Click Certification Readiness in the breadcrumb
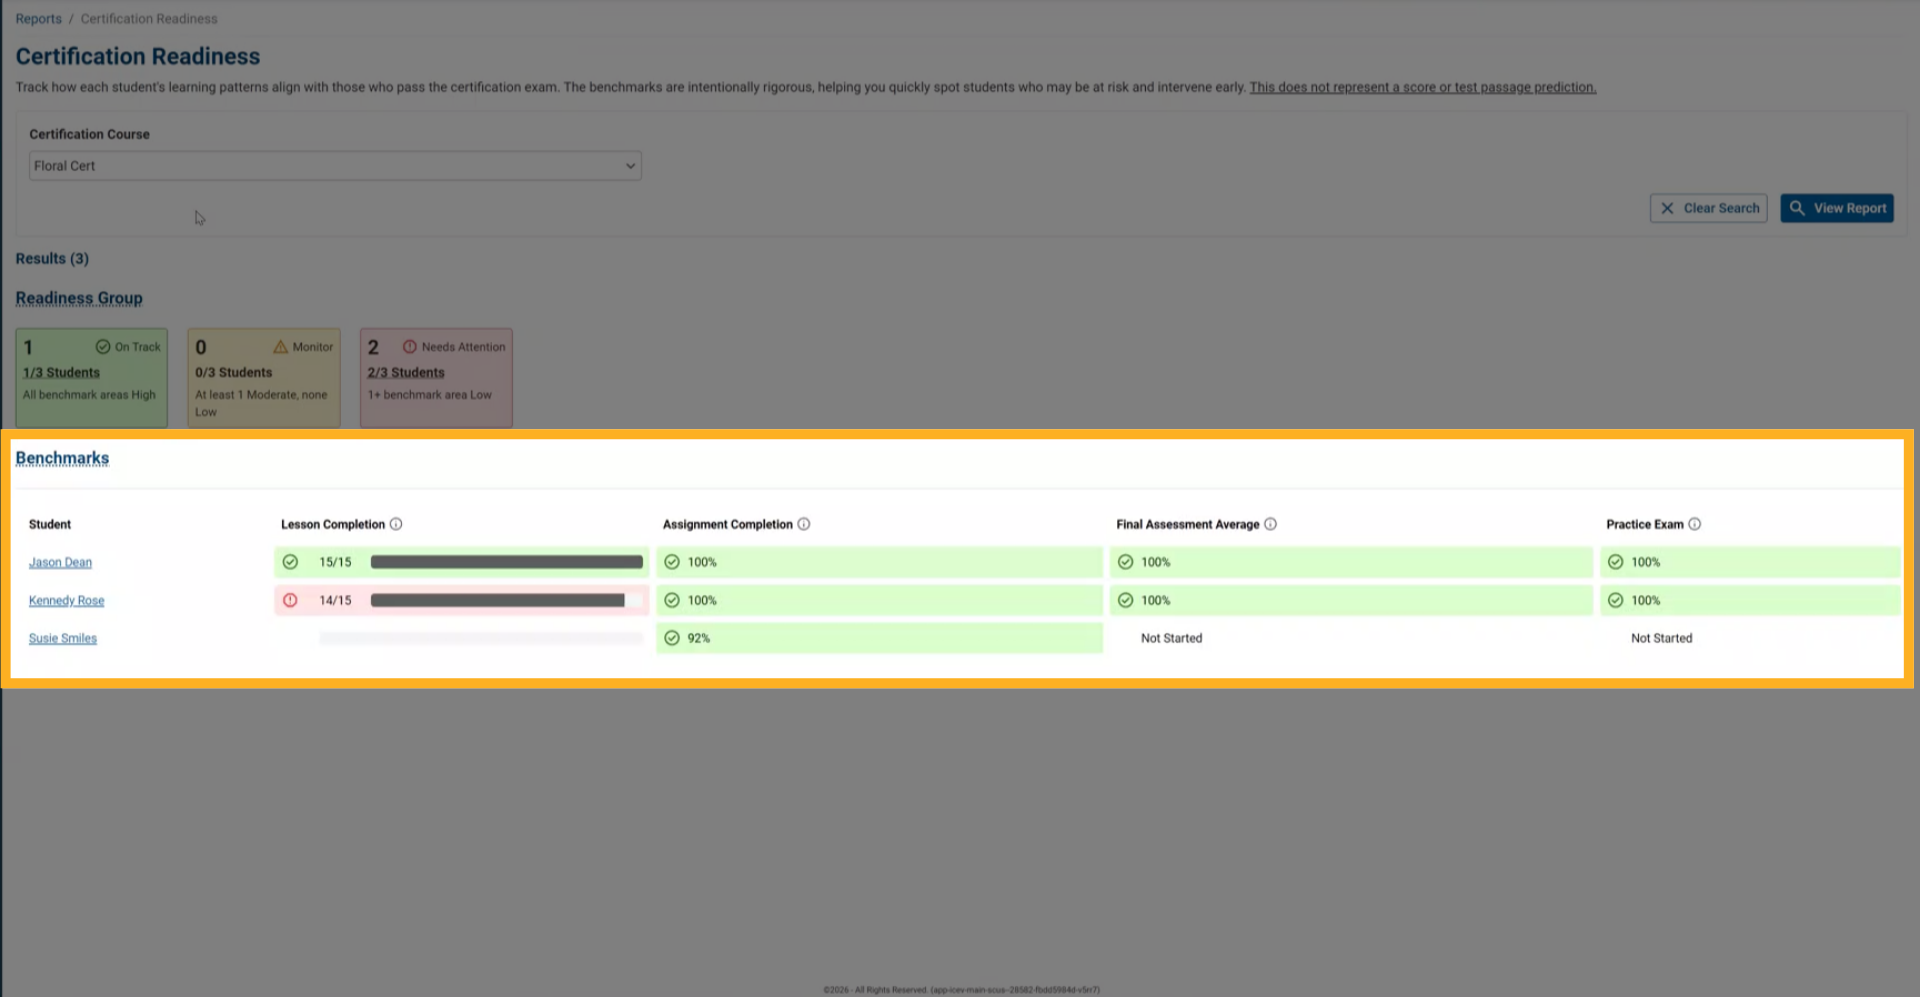Image resolution: width=1920 pixels, height=997 pixels. [x=149, y=19]
